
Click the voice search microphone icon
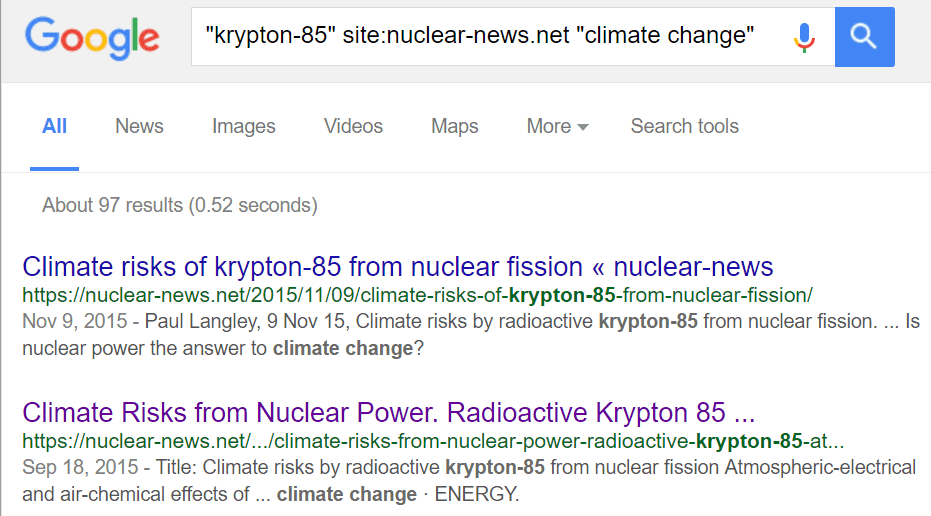tap(803, 37)
